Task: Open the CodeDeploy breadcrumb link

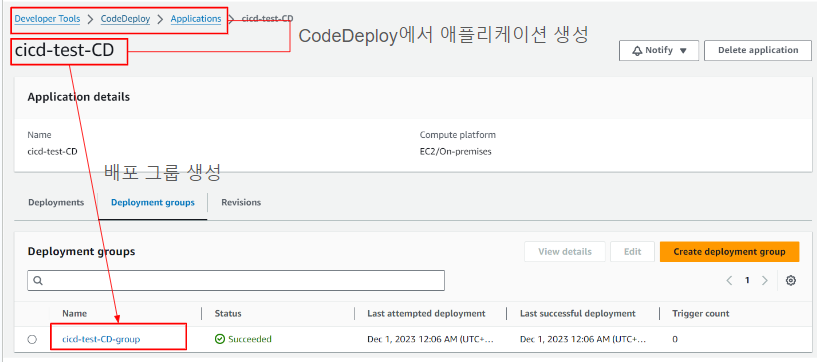Action: click(126, 19)
